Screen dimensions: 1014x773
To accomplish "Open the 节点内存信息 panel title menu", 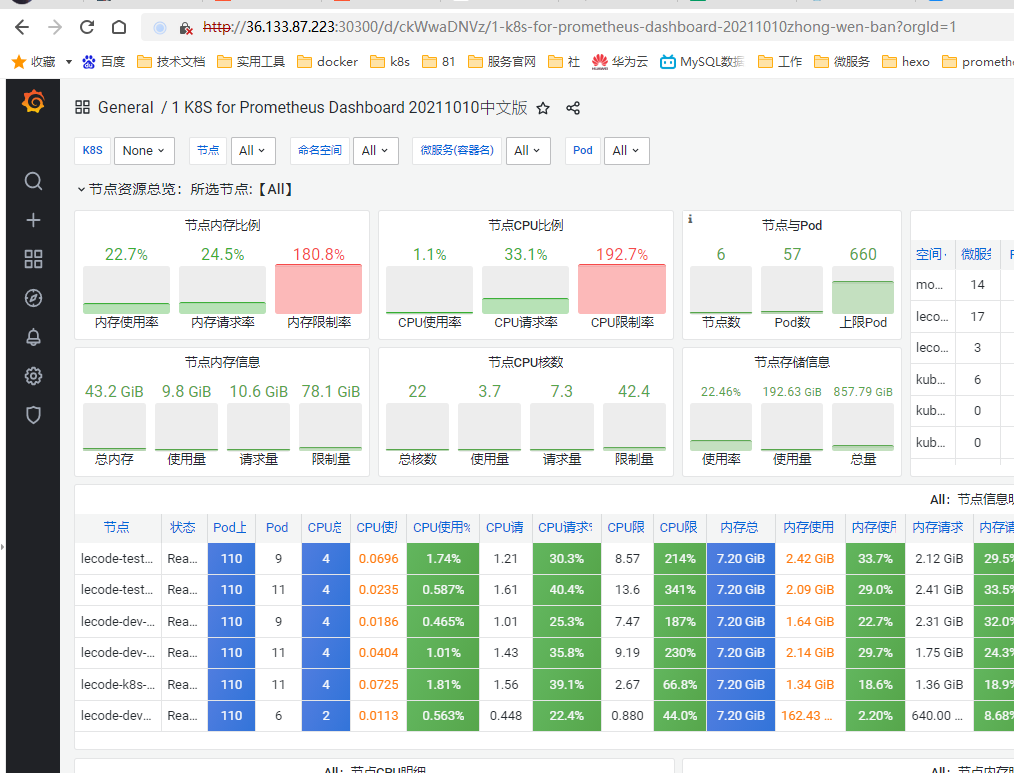I will pyautogui.click(x=222, y=362).
